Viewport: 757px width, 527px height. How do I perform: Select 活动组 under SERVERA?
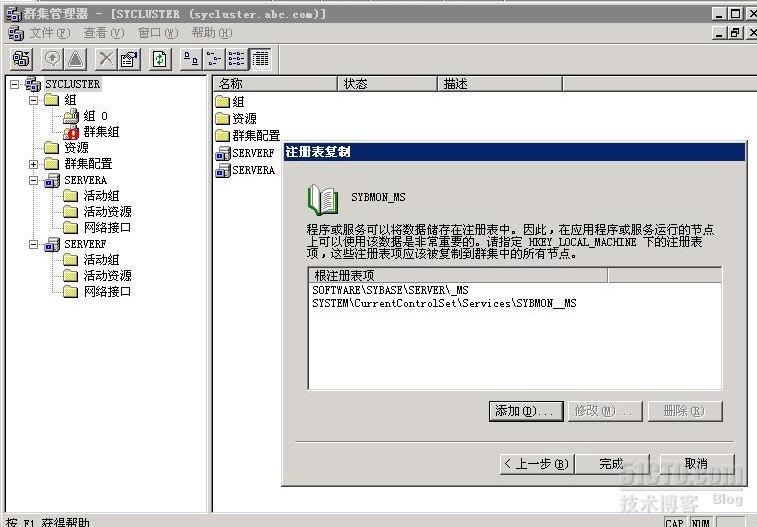pos(101,196)
